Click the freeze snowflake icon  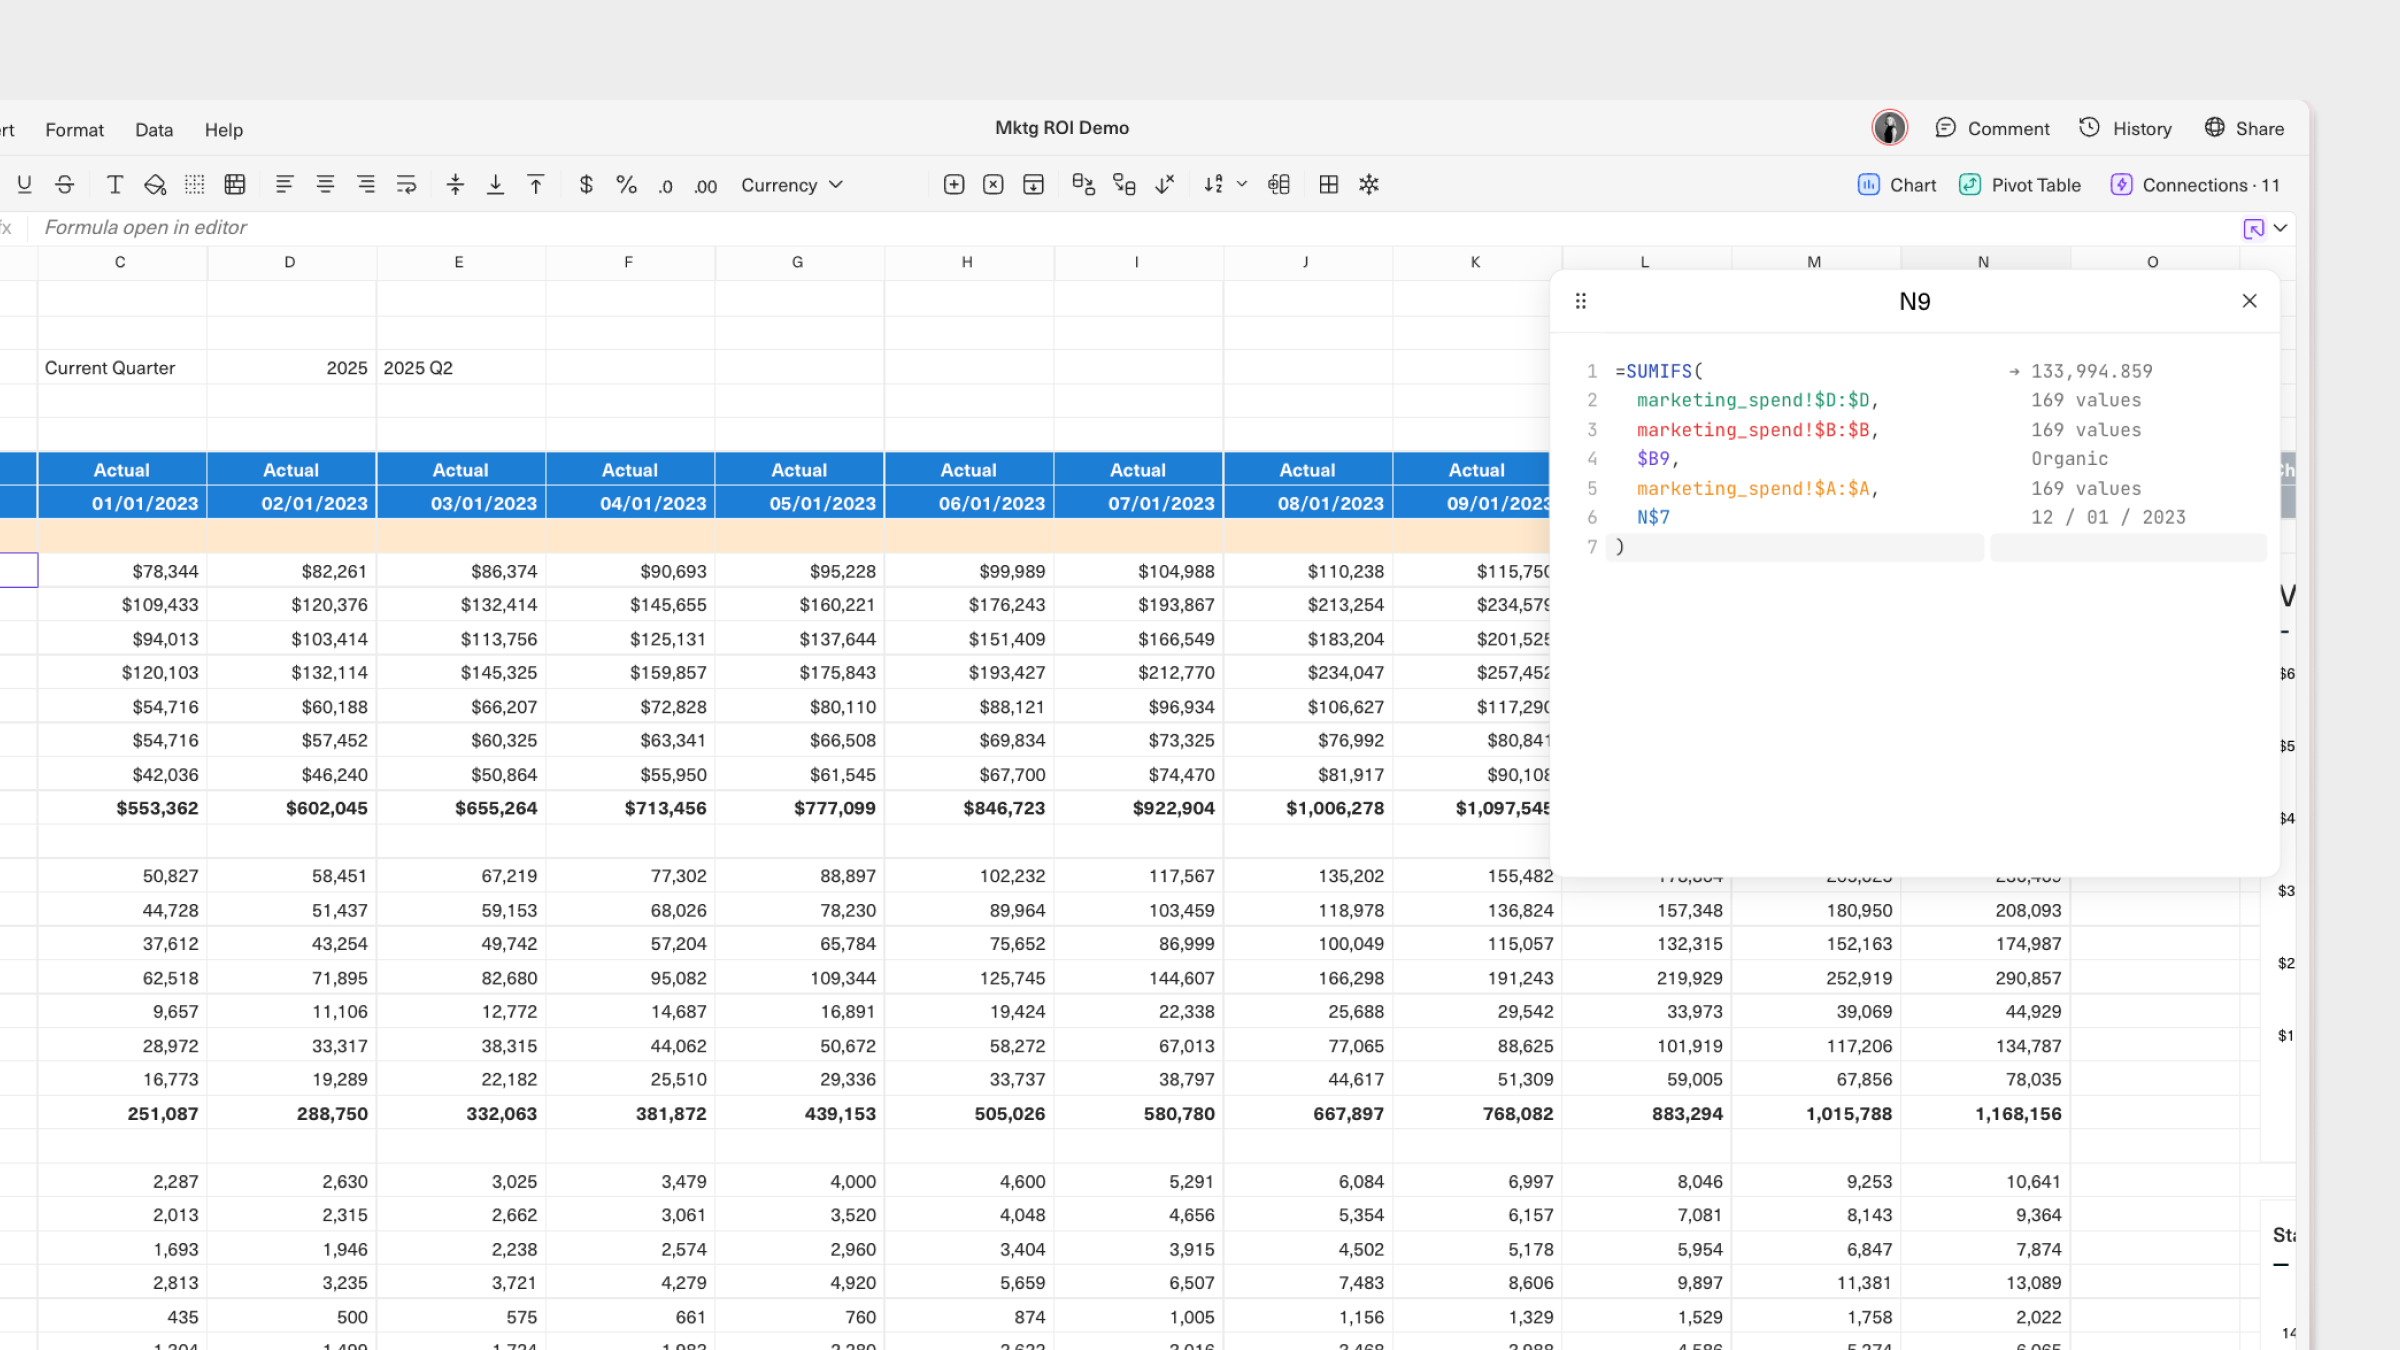coord(1369,185)
